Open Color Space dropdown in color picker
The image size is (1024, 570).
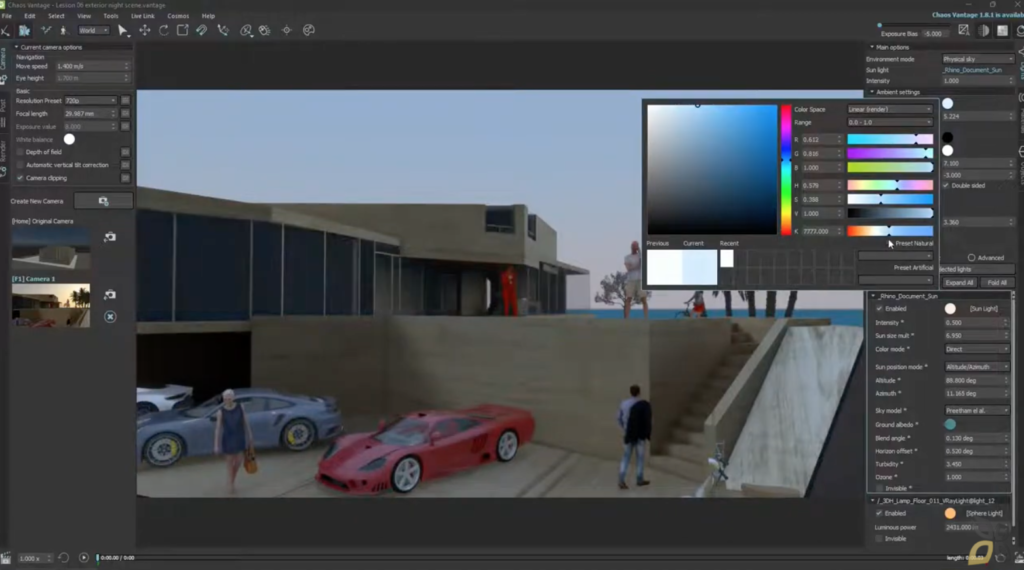click(889, 110)
